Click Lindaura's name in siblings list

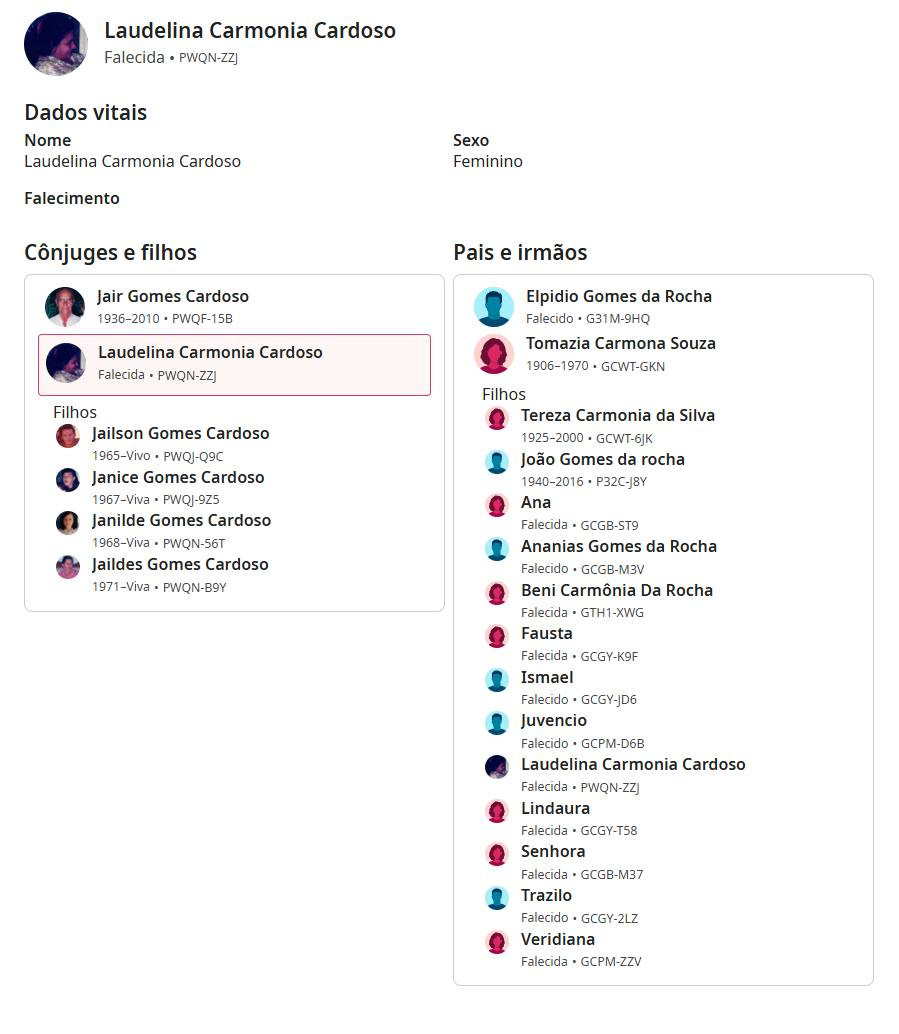555,808
